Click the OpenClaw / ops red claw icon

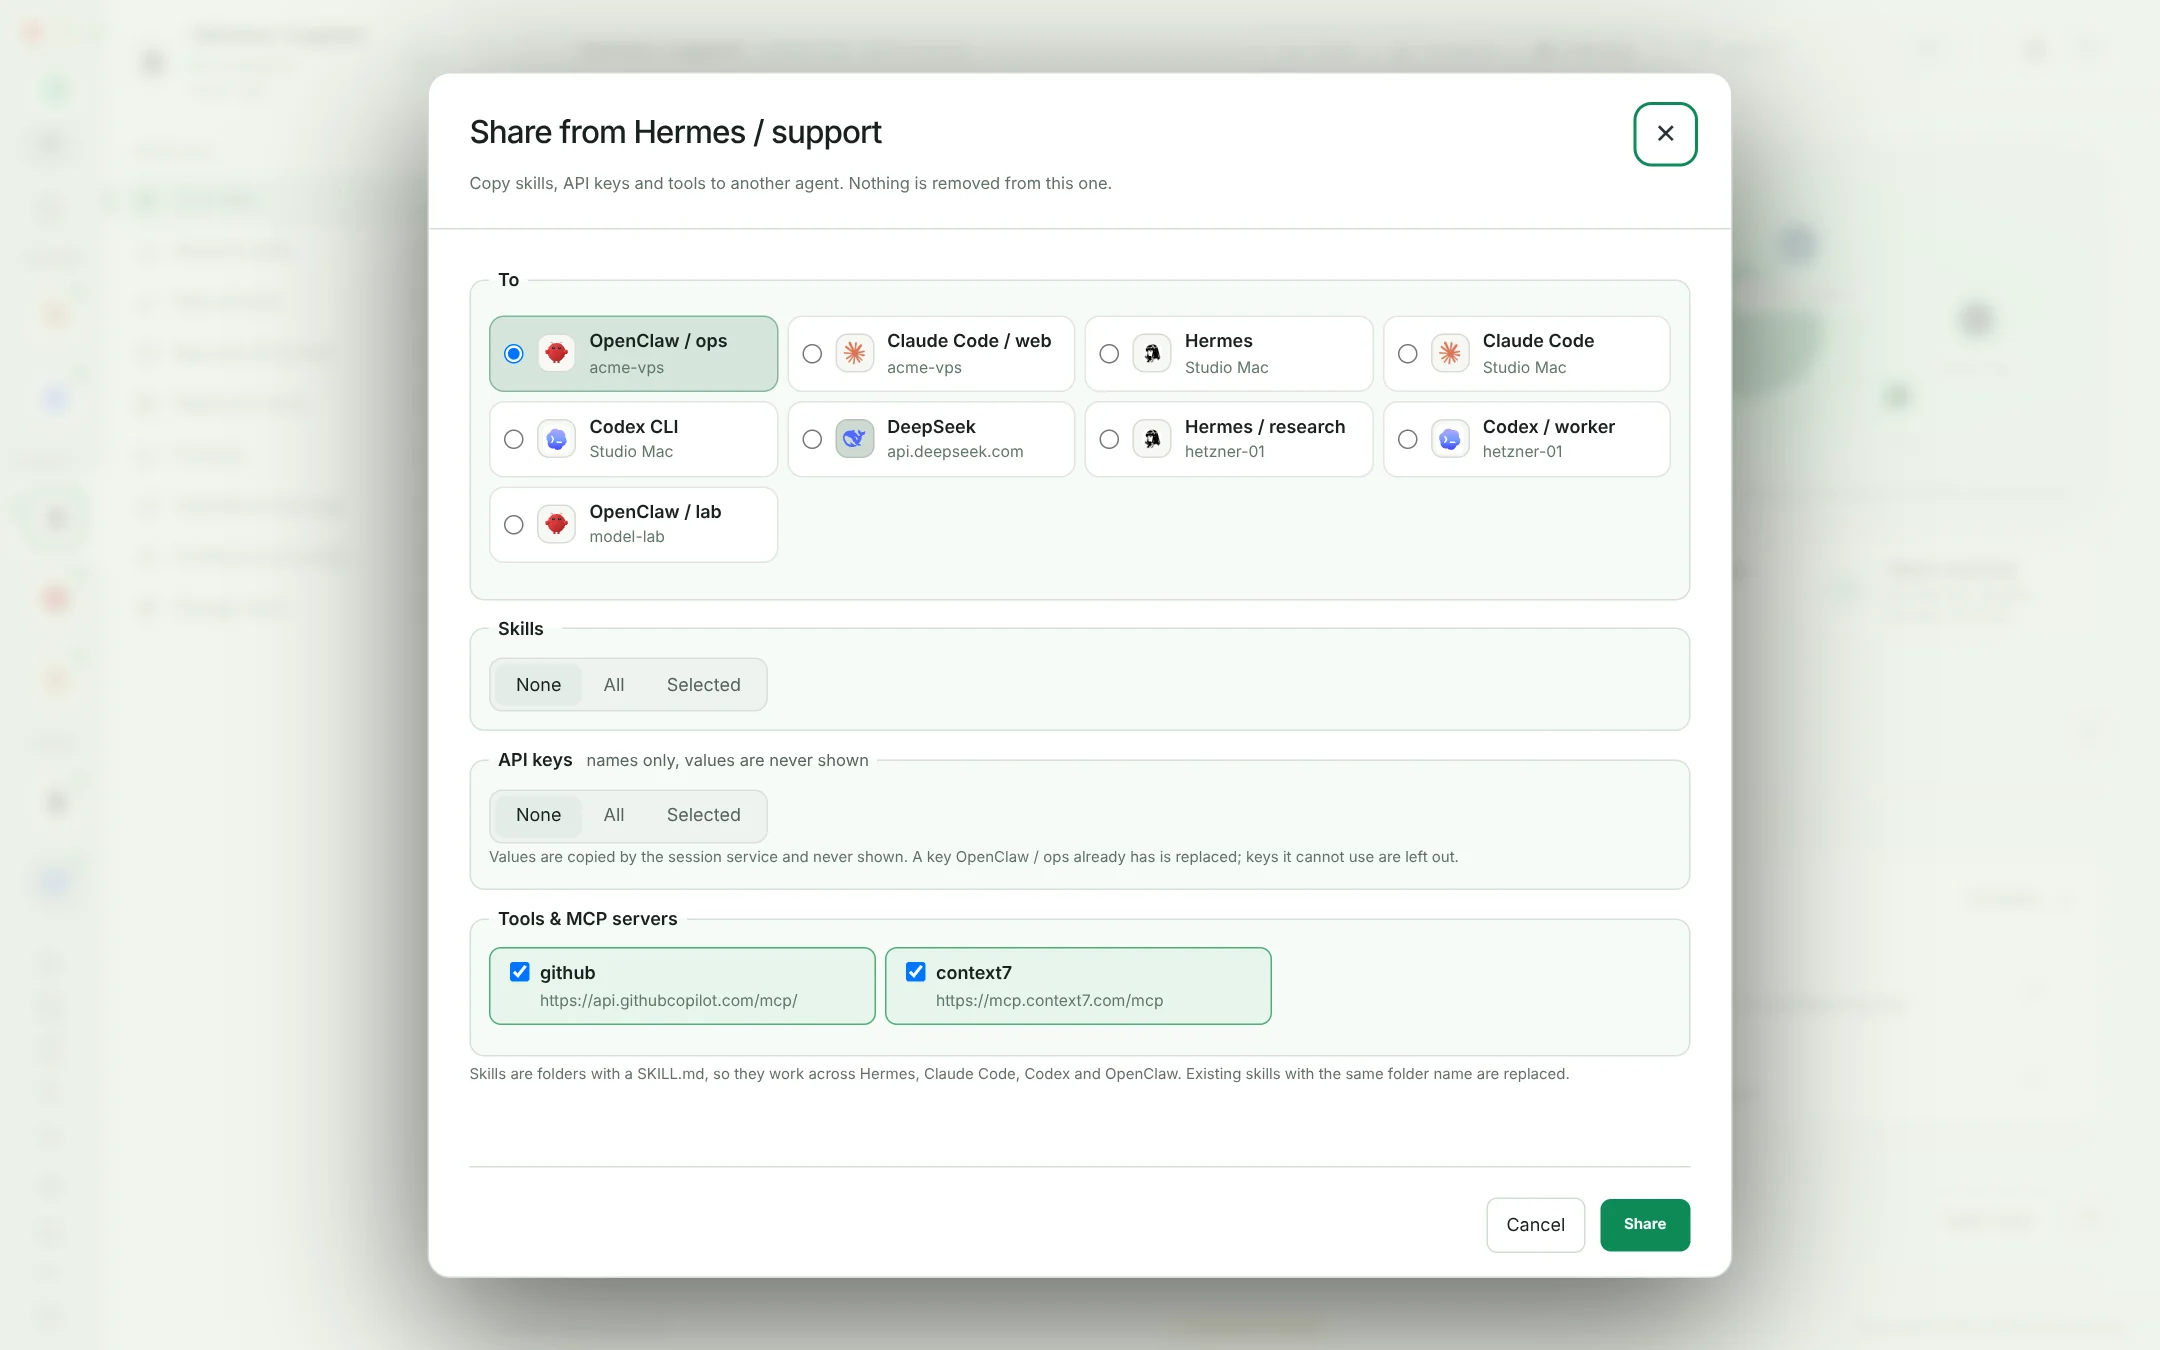[x=556, y=353]
